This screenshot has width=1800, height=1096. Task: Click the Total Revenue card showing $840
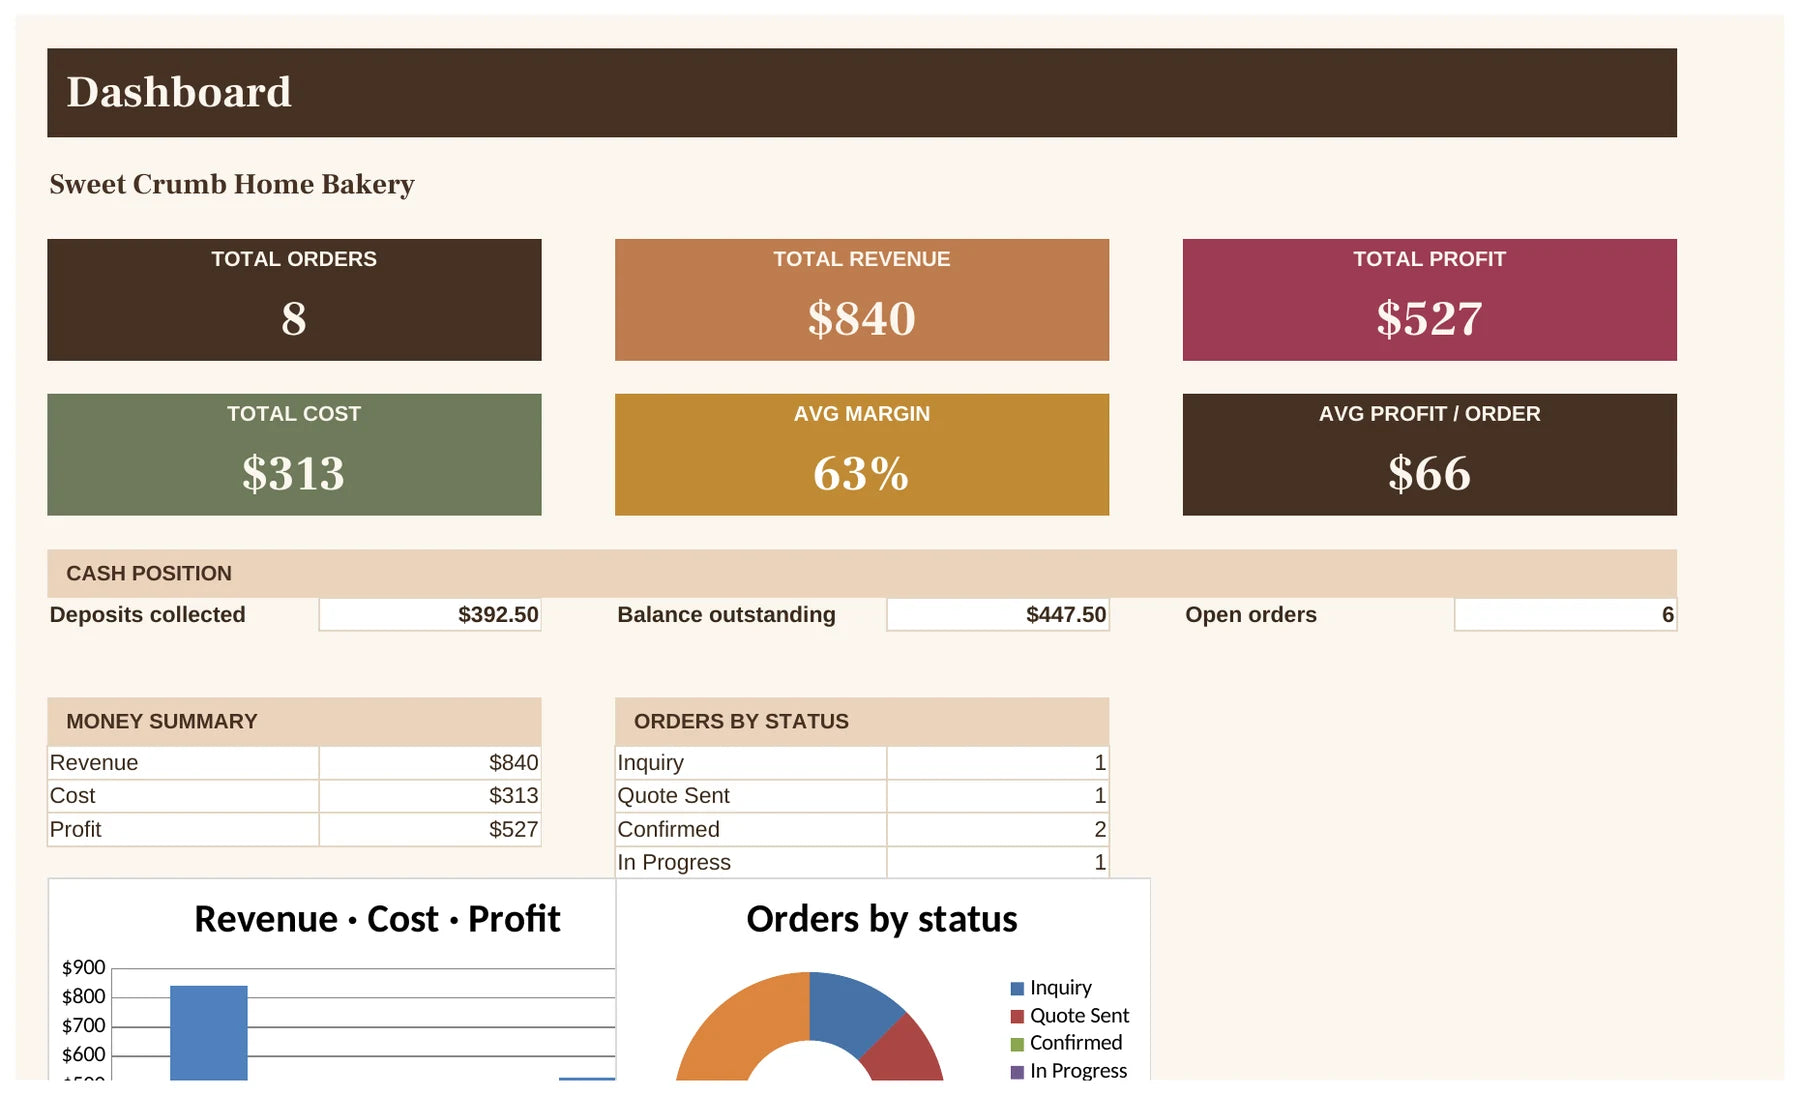pos(861,299)
